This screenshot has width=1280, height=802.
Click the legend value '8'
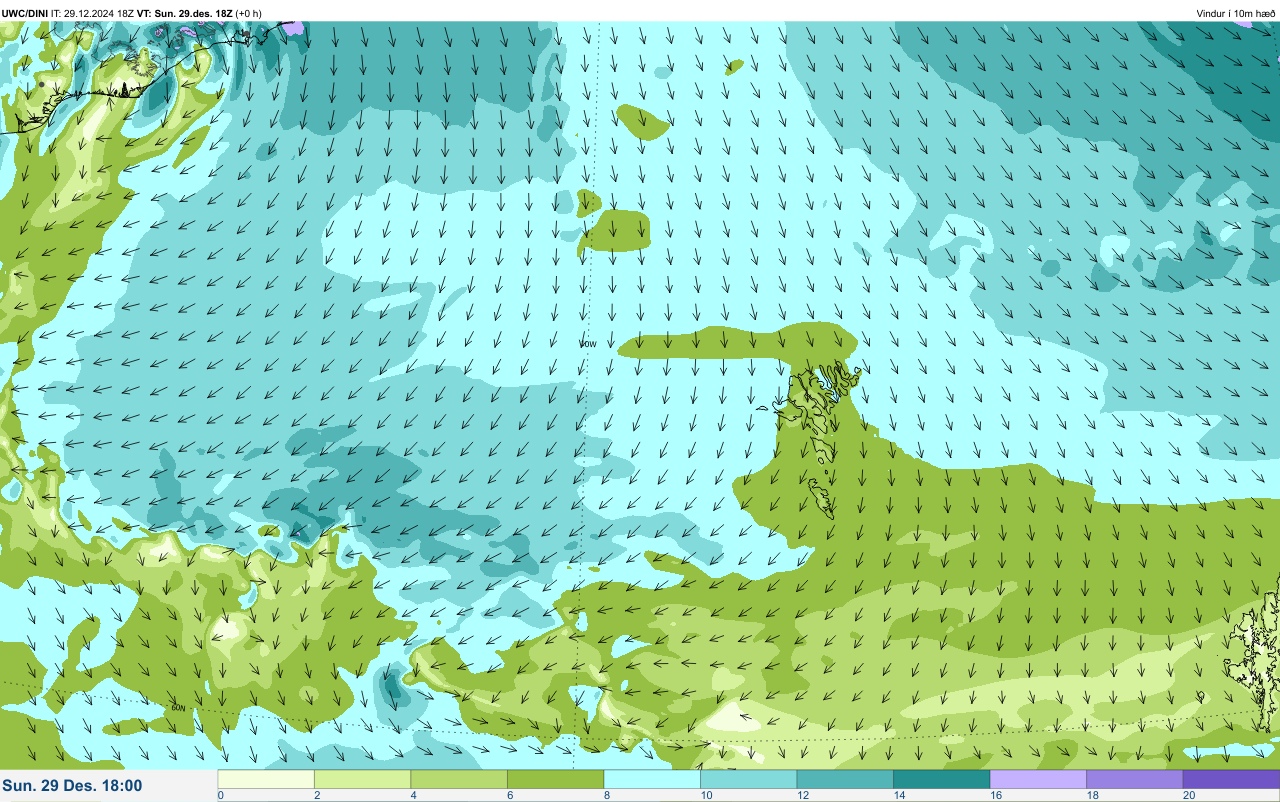point(606,796)
